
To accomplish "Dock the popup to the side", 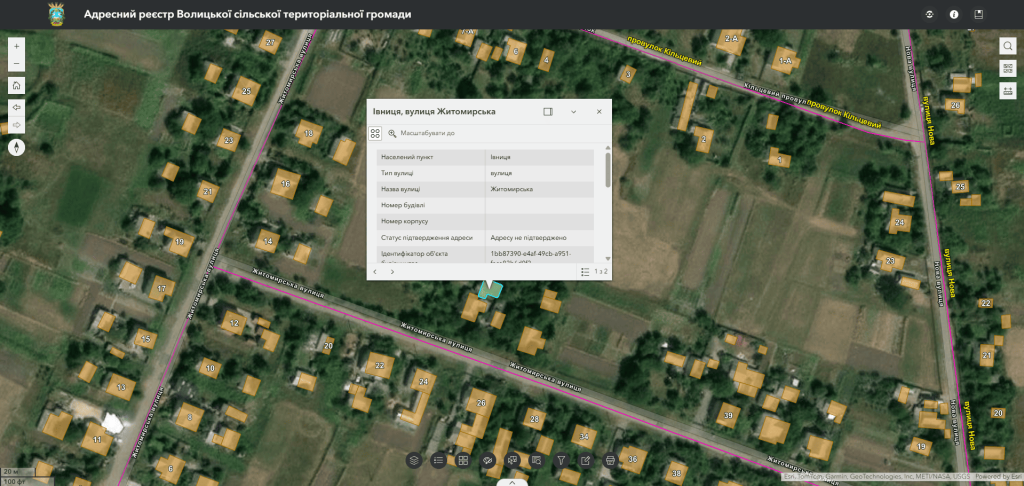I will click(548, 112).
